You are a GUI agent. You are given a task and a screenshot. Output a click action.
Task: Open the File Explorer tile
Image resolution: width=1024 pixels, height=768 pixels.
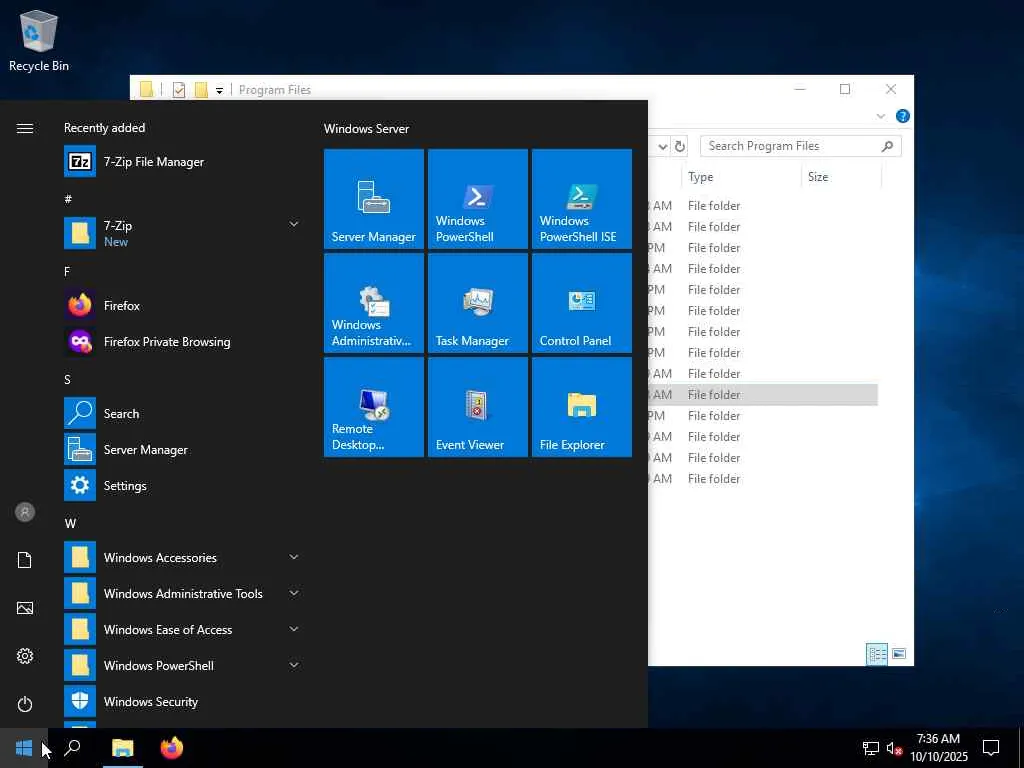pos(581,407)
